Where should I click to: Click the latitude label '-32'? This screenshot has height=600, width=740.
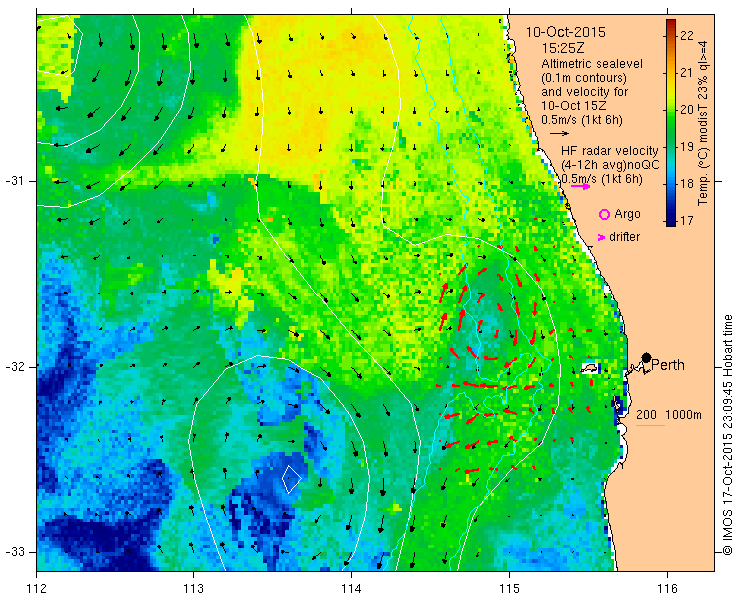pos(15,367)
